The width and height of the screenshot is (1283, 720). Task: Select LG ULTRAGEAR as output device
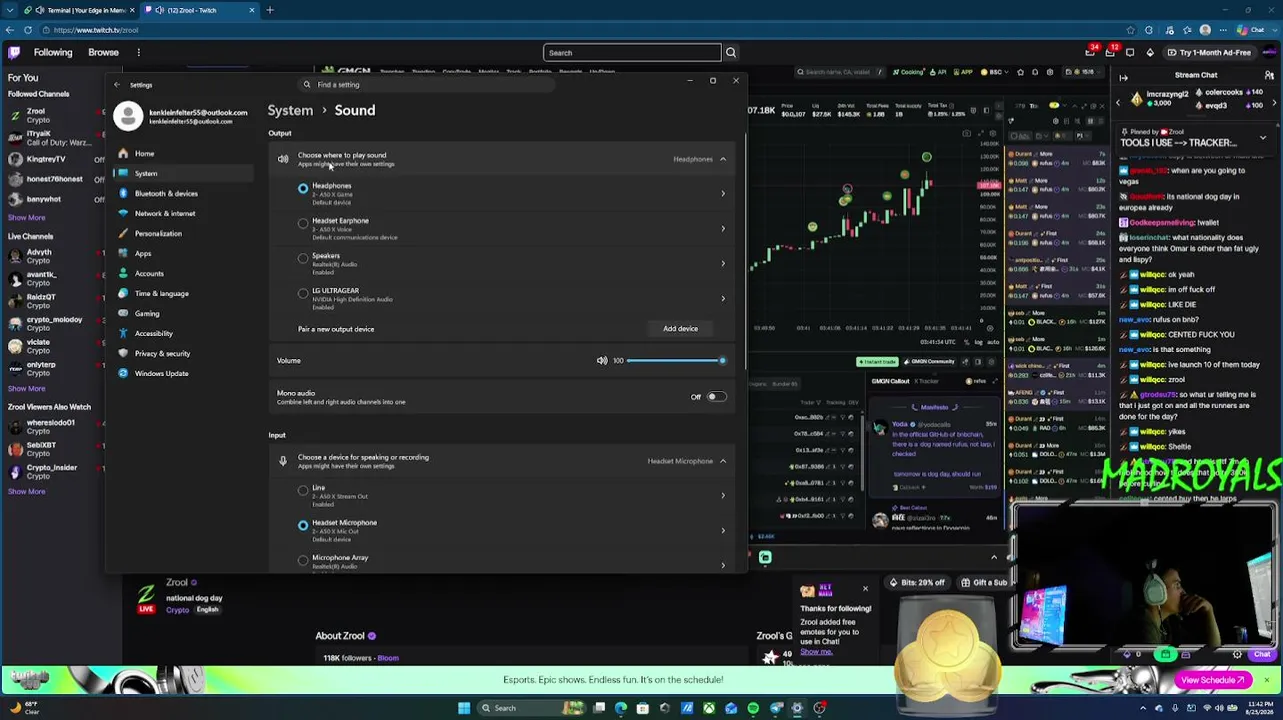click(303, 293)
